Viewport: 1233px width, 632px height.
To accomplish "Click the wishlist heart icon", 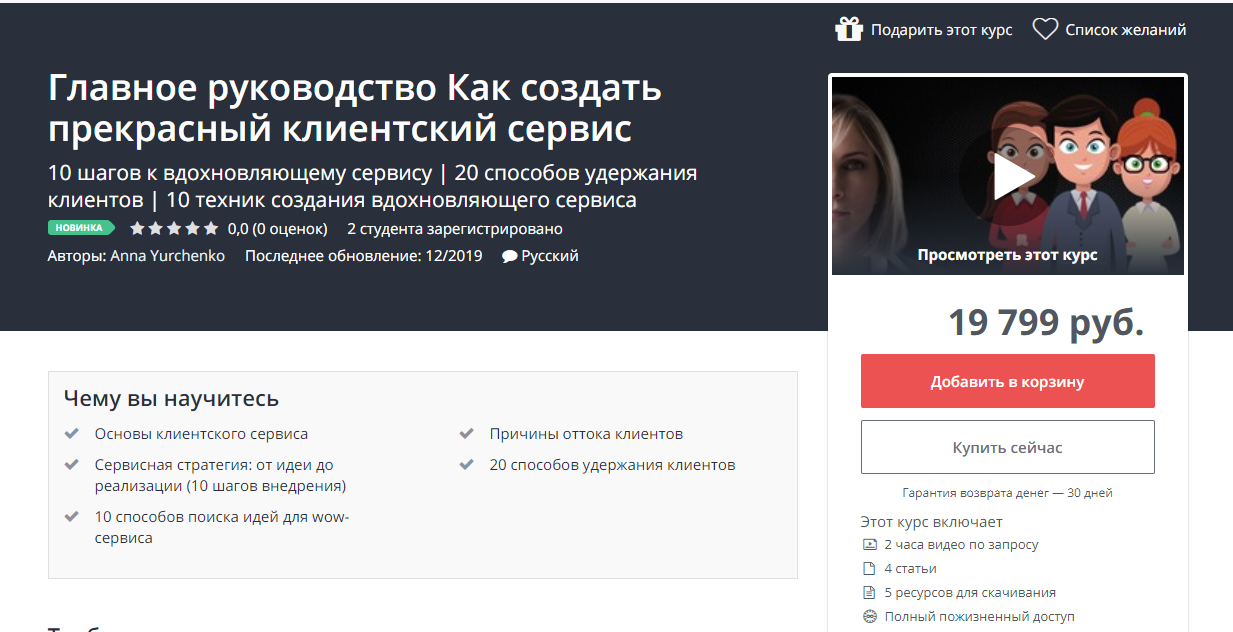I will tap(1045, 30).
